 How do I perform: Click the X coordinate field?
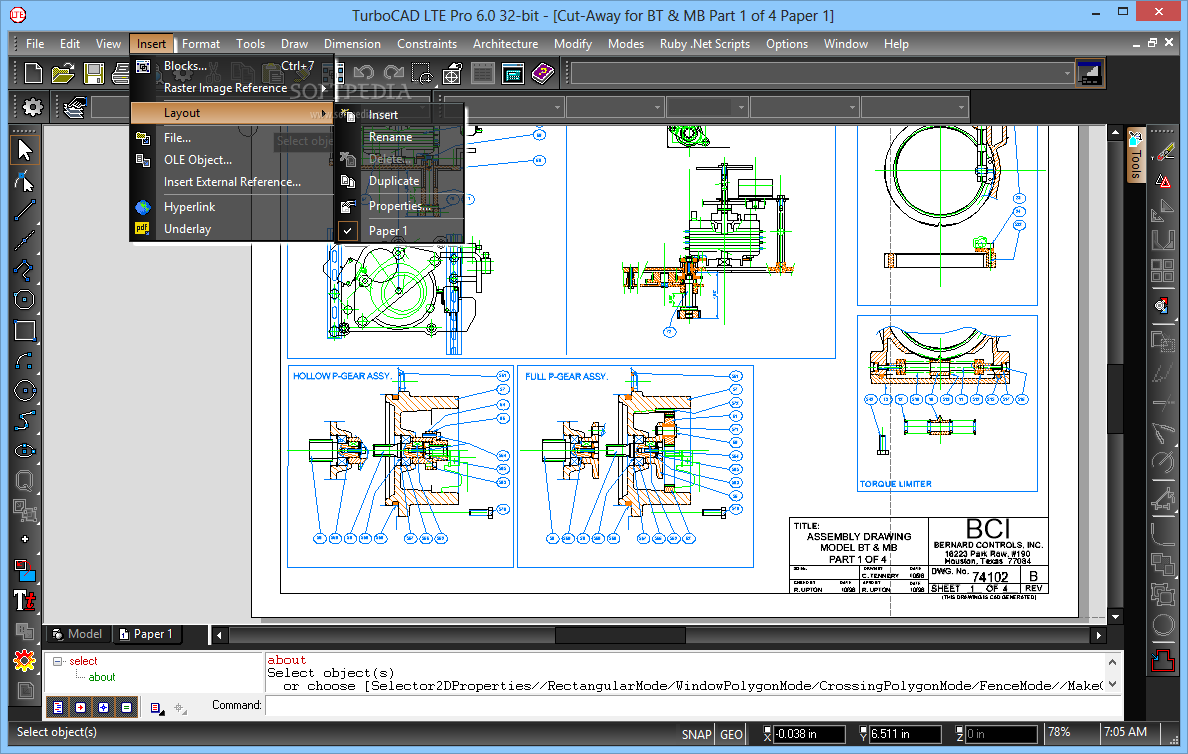[x=809, y=734]
